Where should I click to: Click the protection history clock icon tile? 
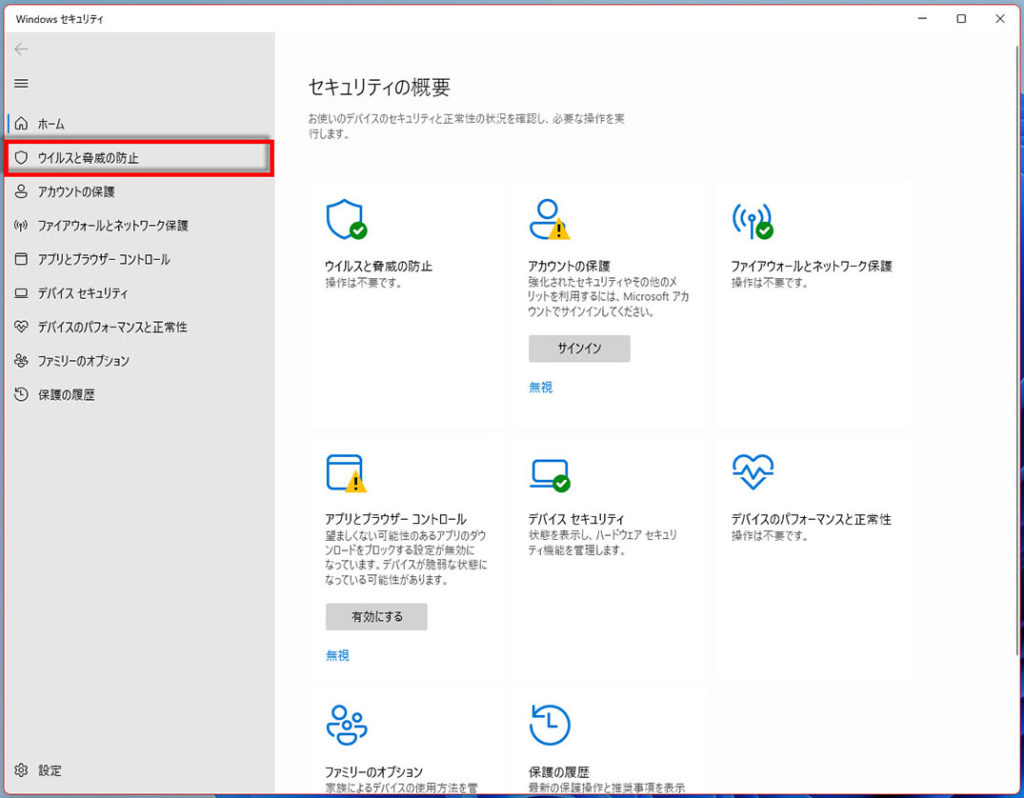(x=549, y=725)
